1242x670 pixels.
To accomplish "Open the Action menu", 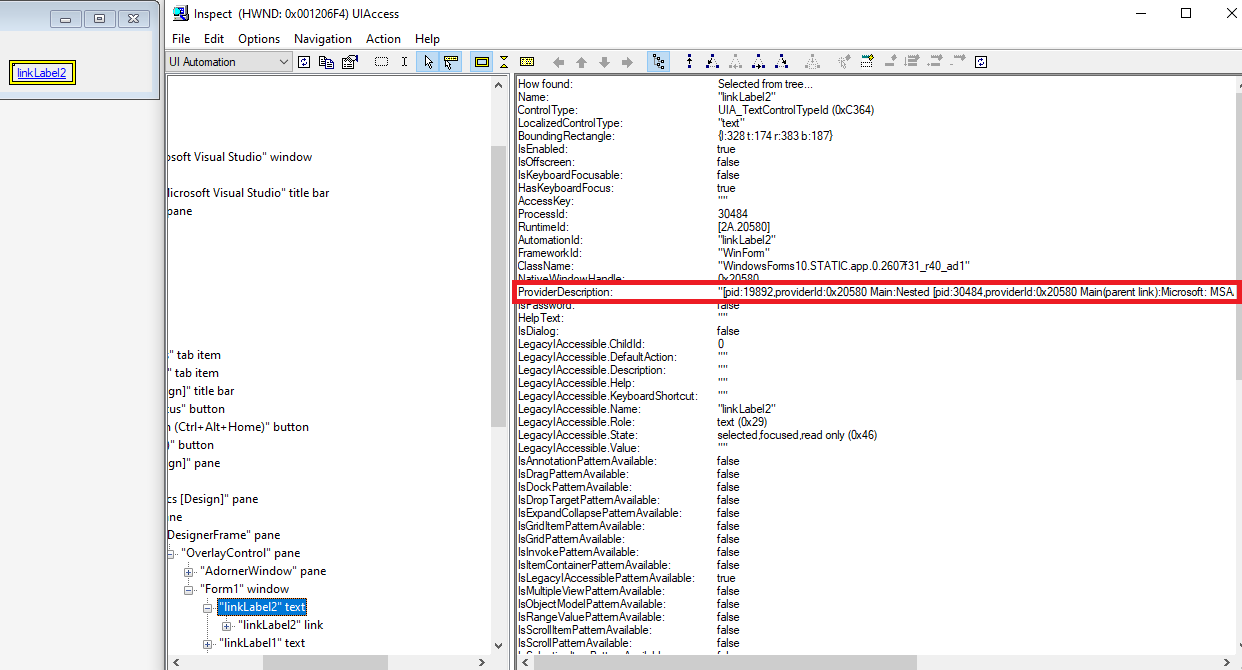I will [383, 39].
